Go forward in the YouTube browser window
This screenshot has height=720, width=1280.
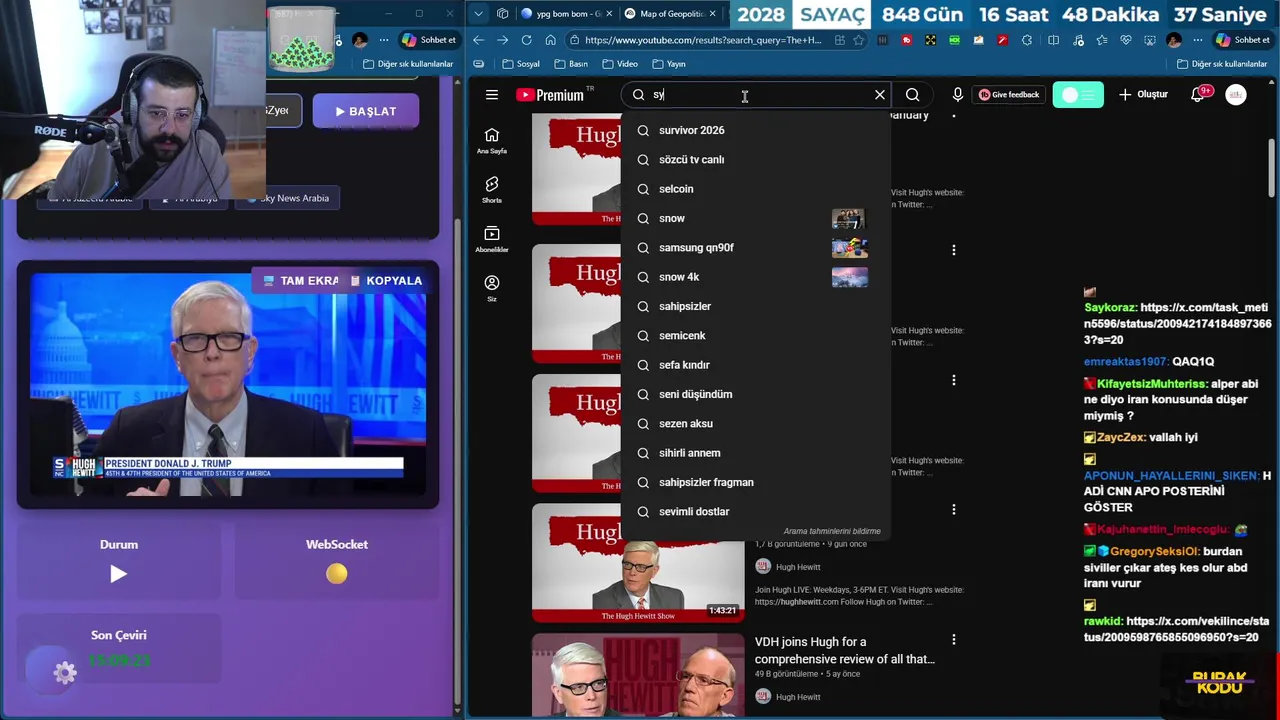coord(502,40)
